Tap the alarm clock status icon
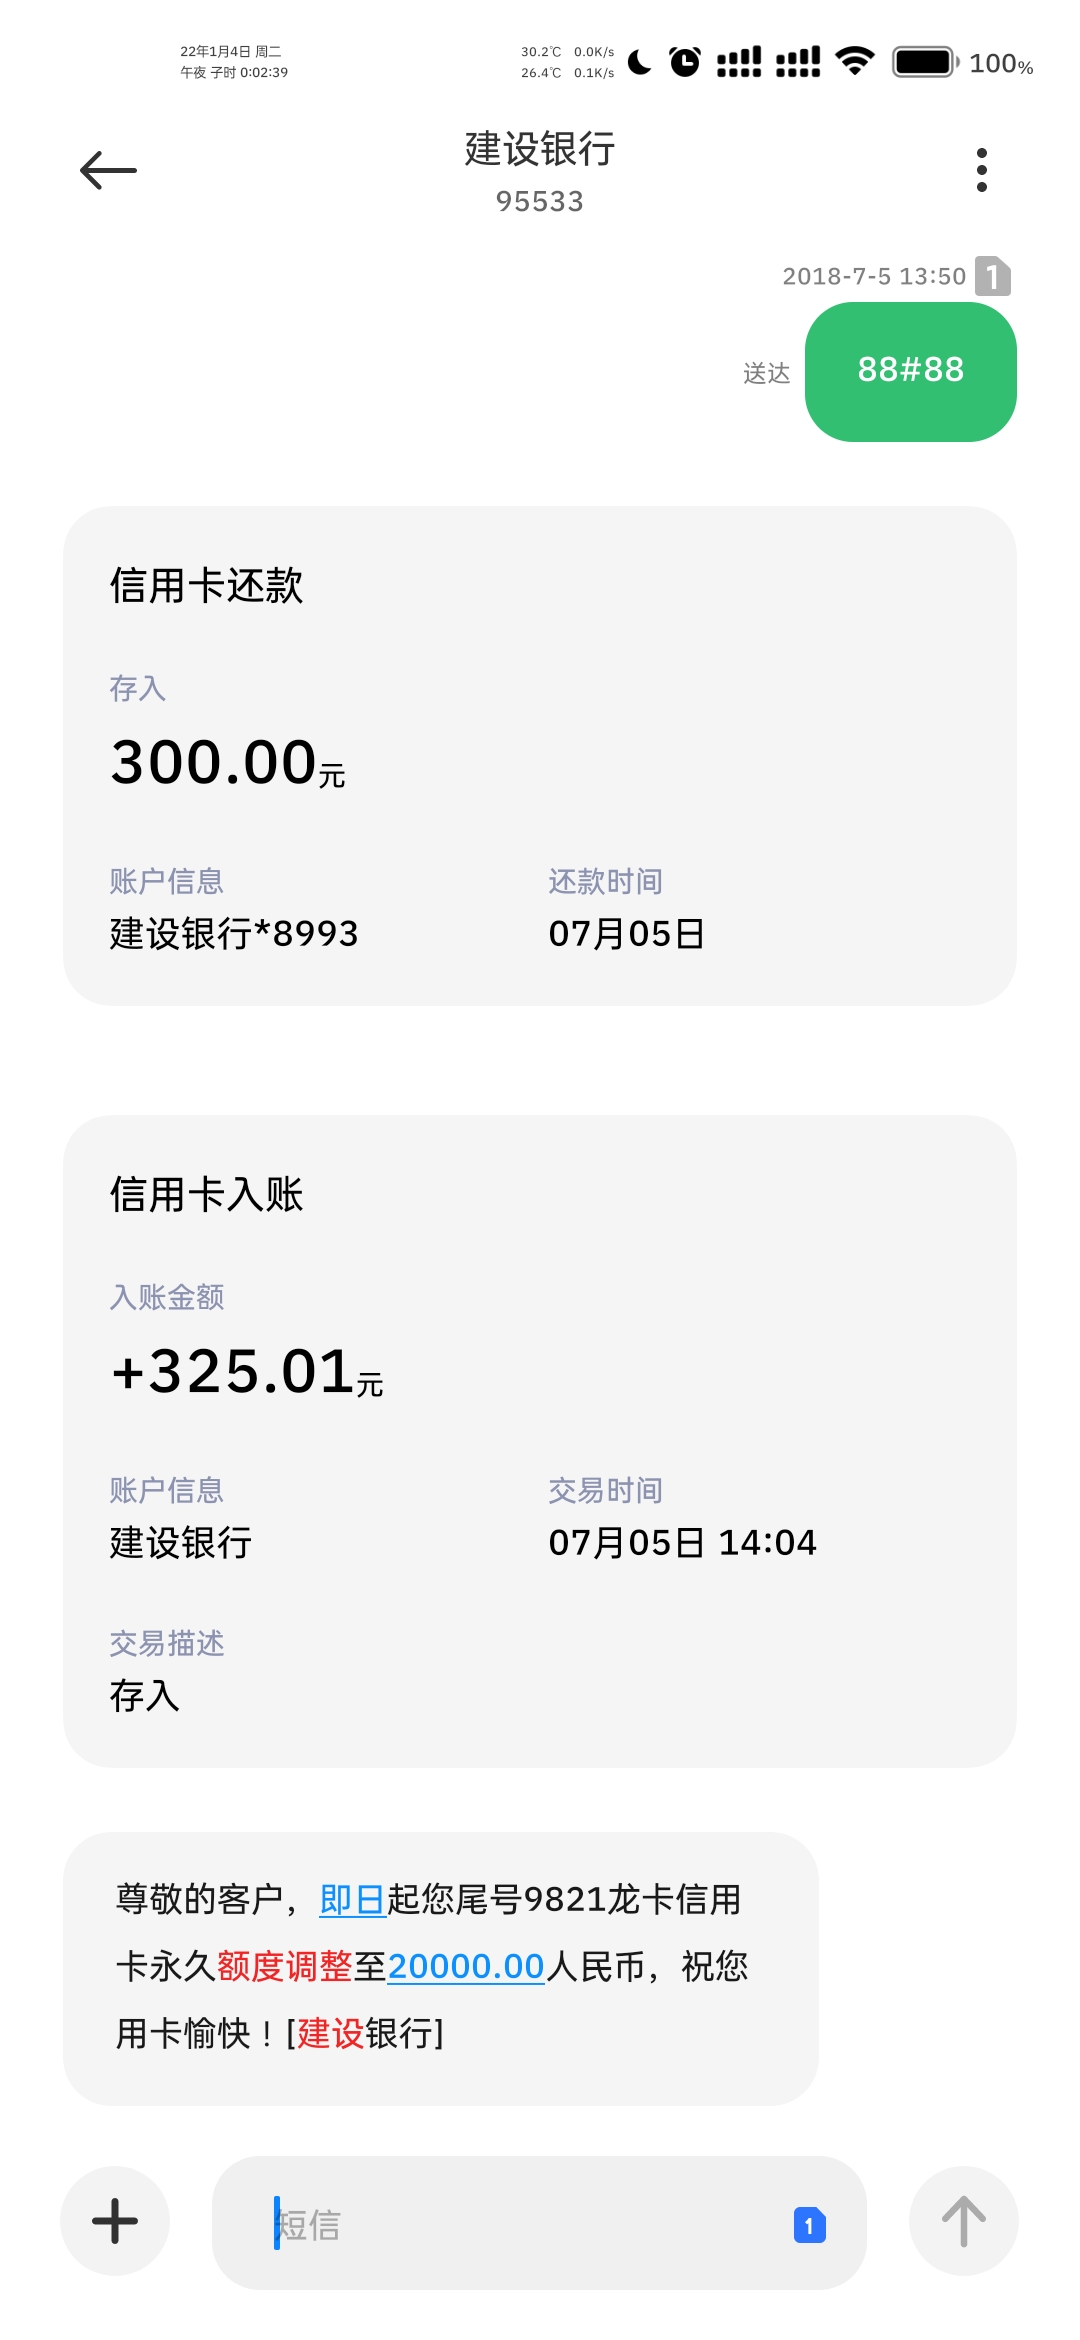Image resolution: width=1080 pixels, height=2340 pixels. coord(685,62)
